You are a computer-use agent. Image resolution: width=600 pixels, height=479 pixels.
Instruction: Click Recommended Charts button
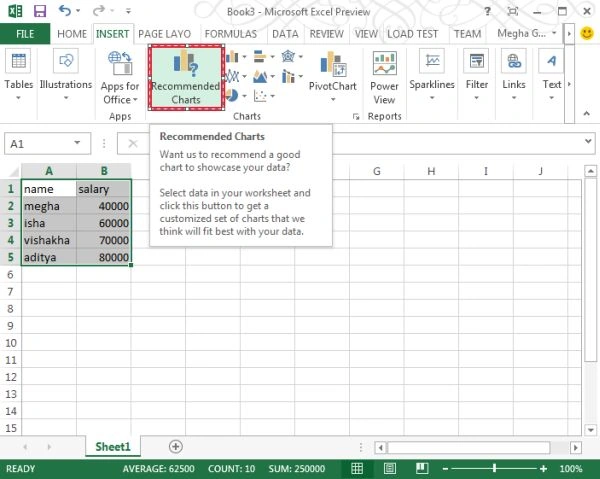point(186,77)
